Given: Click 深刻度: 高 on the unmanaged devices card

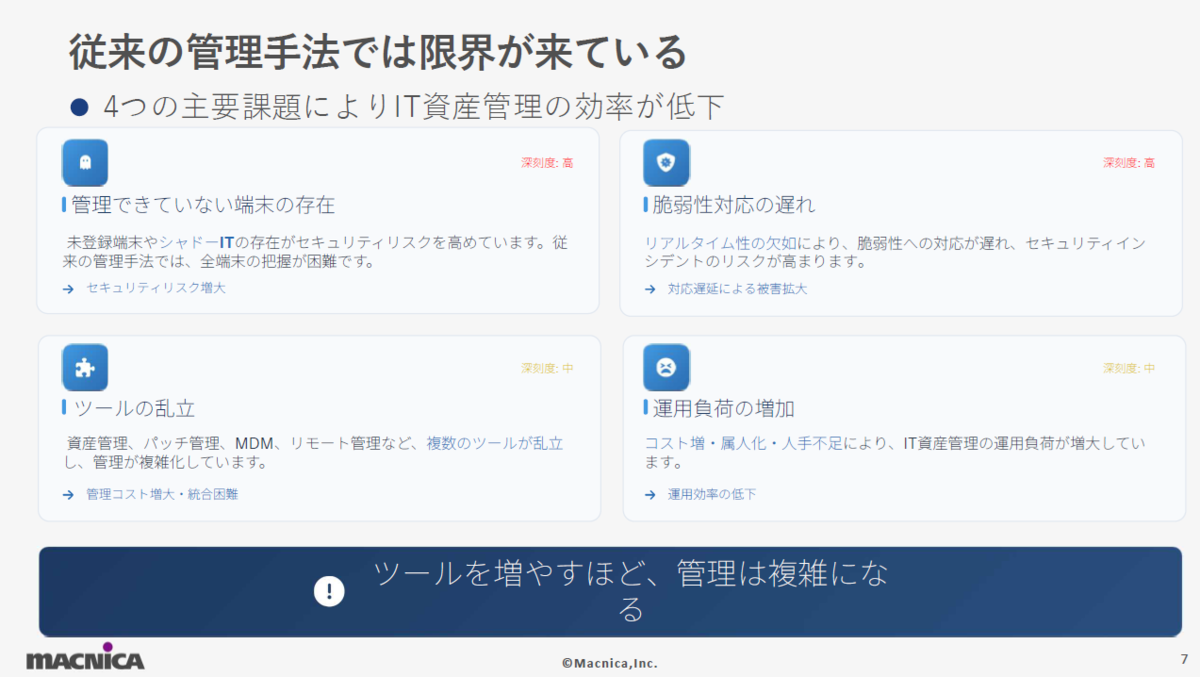Looking at the screenshot, I should pyautogui.click(x=547, y=163).
